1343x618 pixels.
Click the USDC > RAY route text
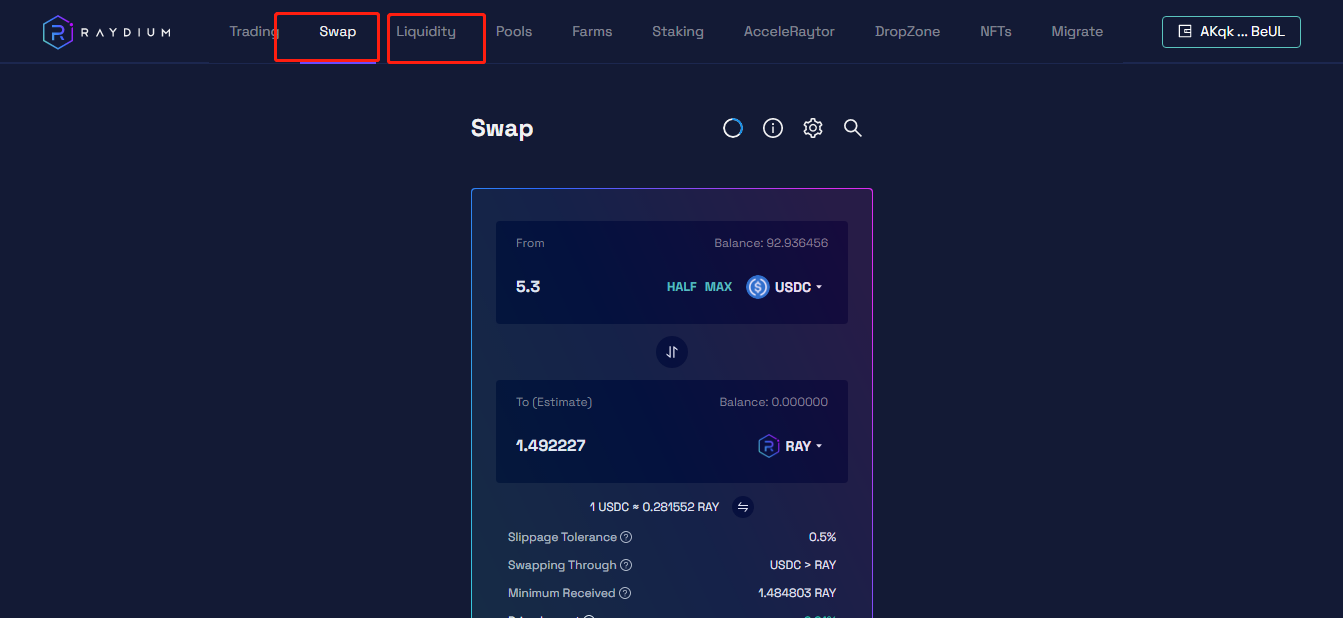pos(803,565)
